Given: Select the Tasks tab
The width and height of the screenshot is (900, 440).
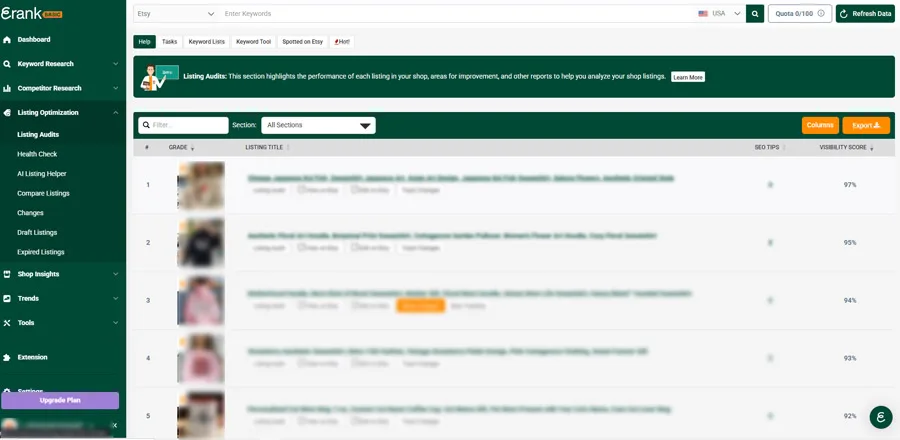Looking at the screenshot, I should pyautogui.click(x=169, y=42).
